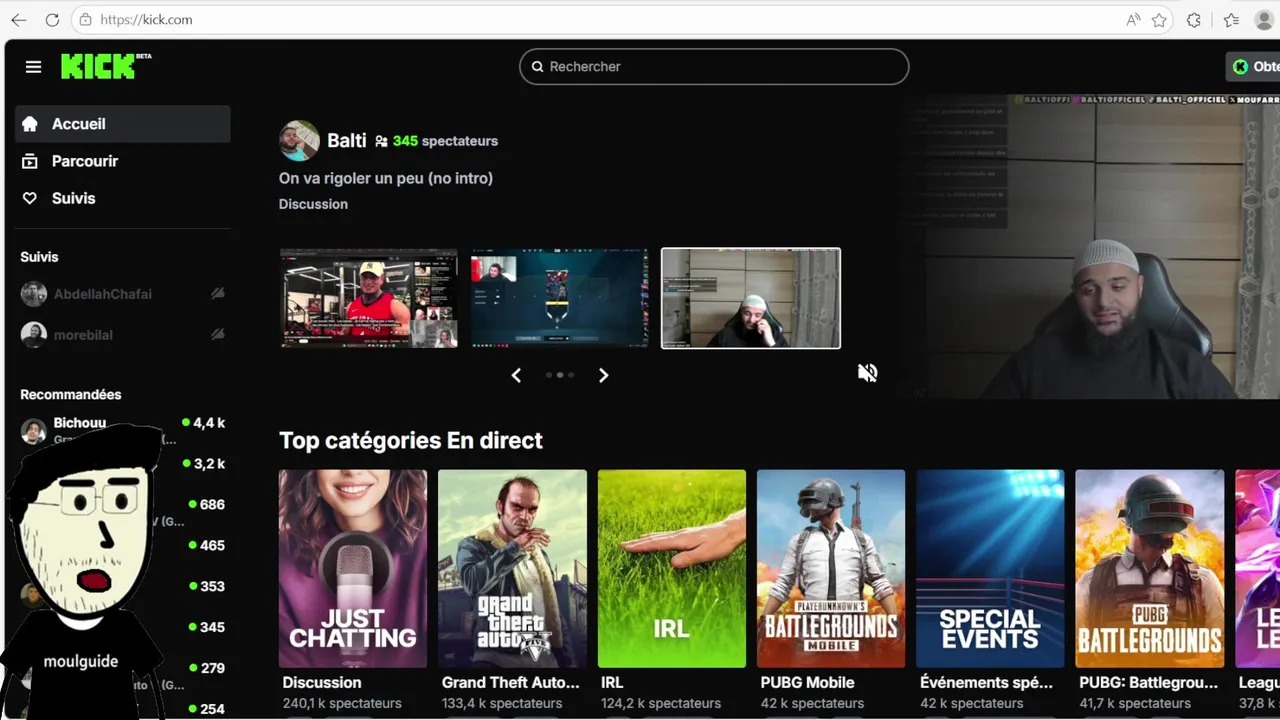Click offline icon beside morebilal
Viewport: 1280px width, 720px height.
pyautogui.click(x=218, y=335)
